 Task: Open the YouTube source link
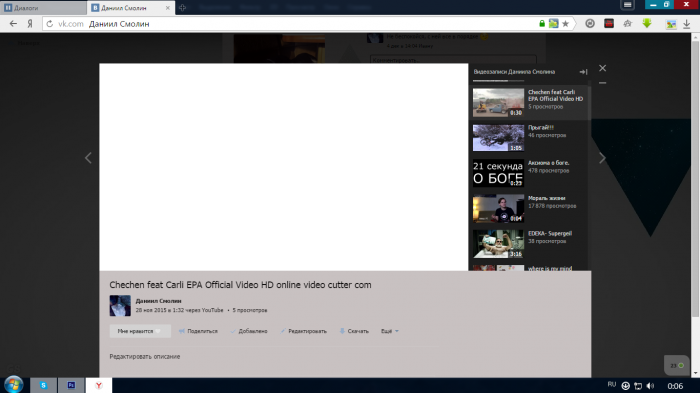212,310
